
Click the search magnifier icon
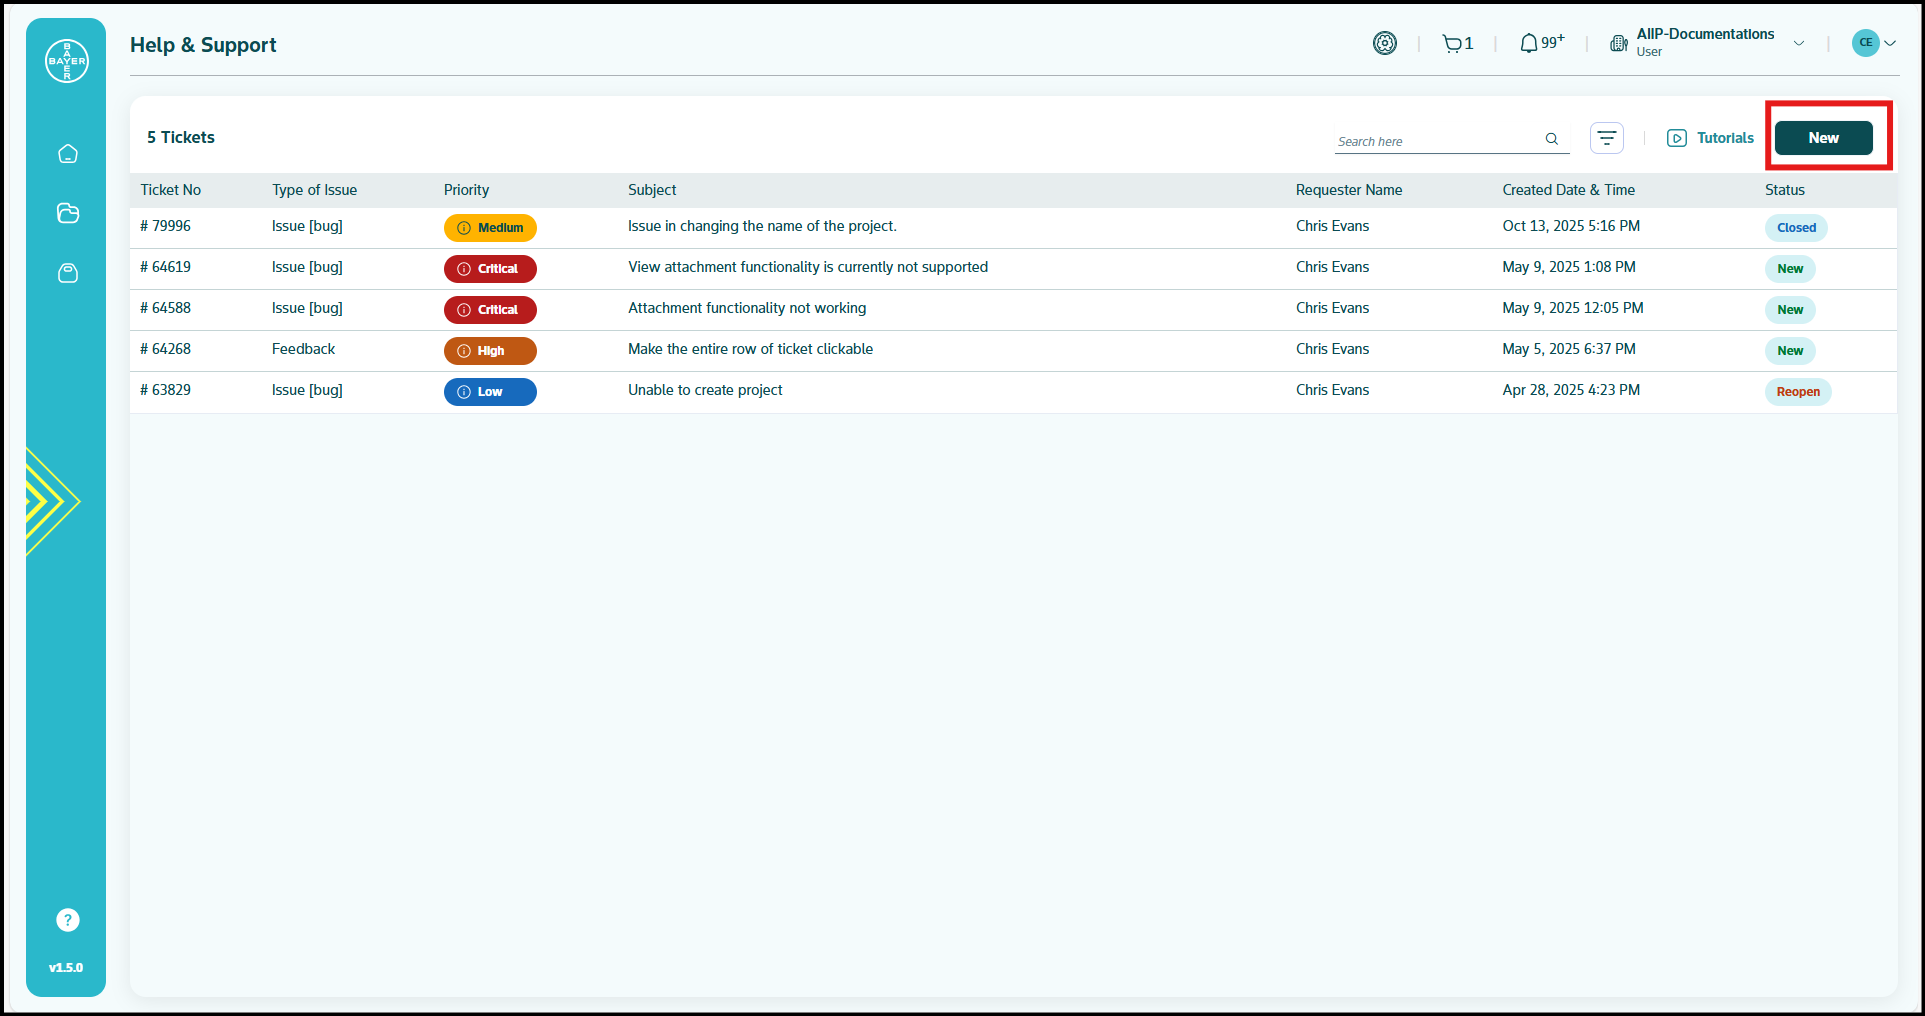click(x=1551, y=140)
